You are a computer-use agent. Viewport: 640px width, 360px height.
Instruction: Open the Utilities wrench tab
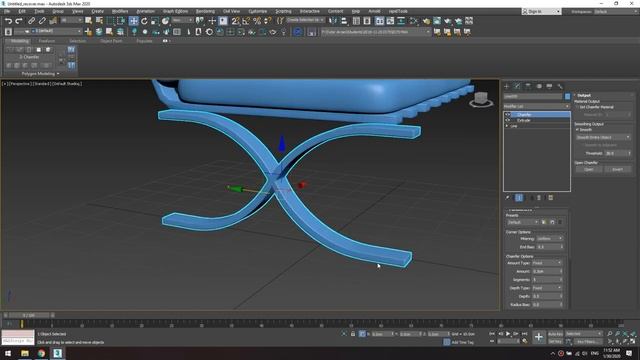(560, 86)
